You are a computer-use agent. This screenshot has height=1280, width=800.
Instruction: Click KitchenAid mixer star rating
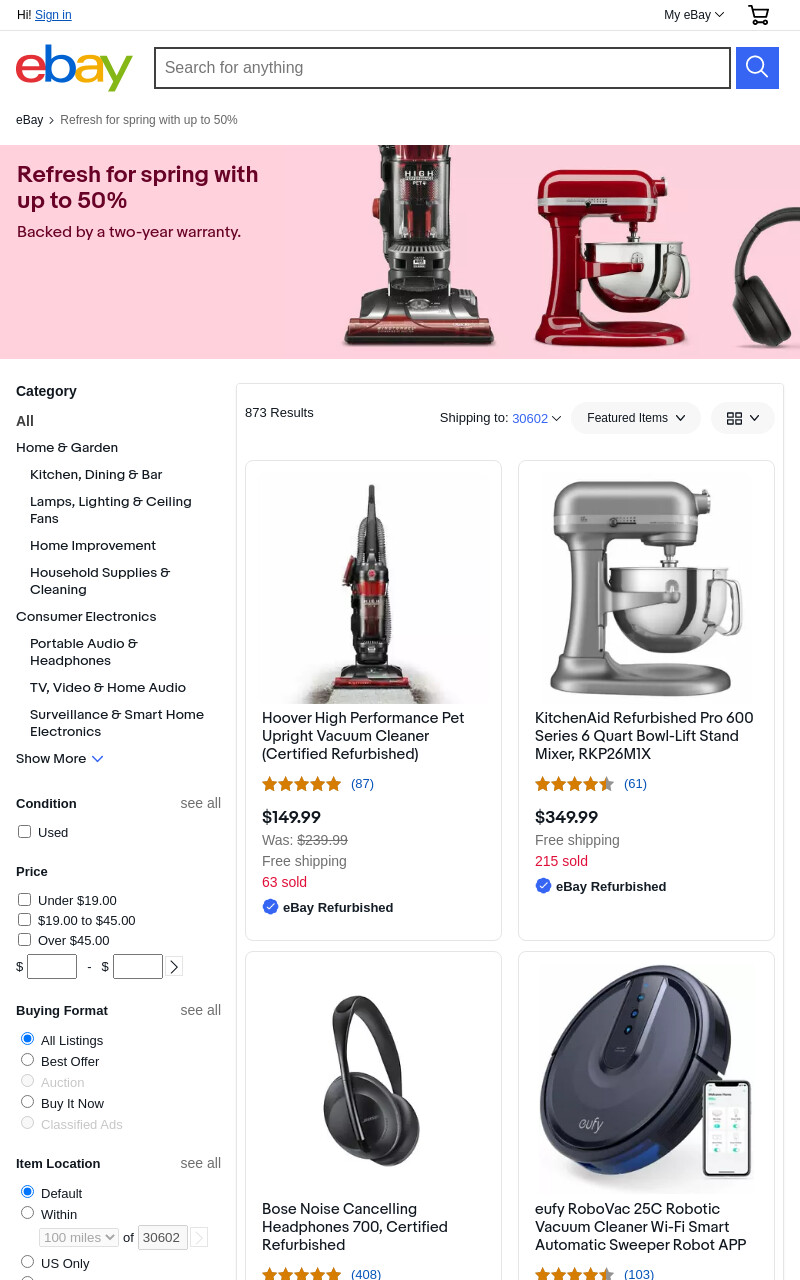pyautogui.click(x=574, y=784)
